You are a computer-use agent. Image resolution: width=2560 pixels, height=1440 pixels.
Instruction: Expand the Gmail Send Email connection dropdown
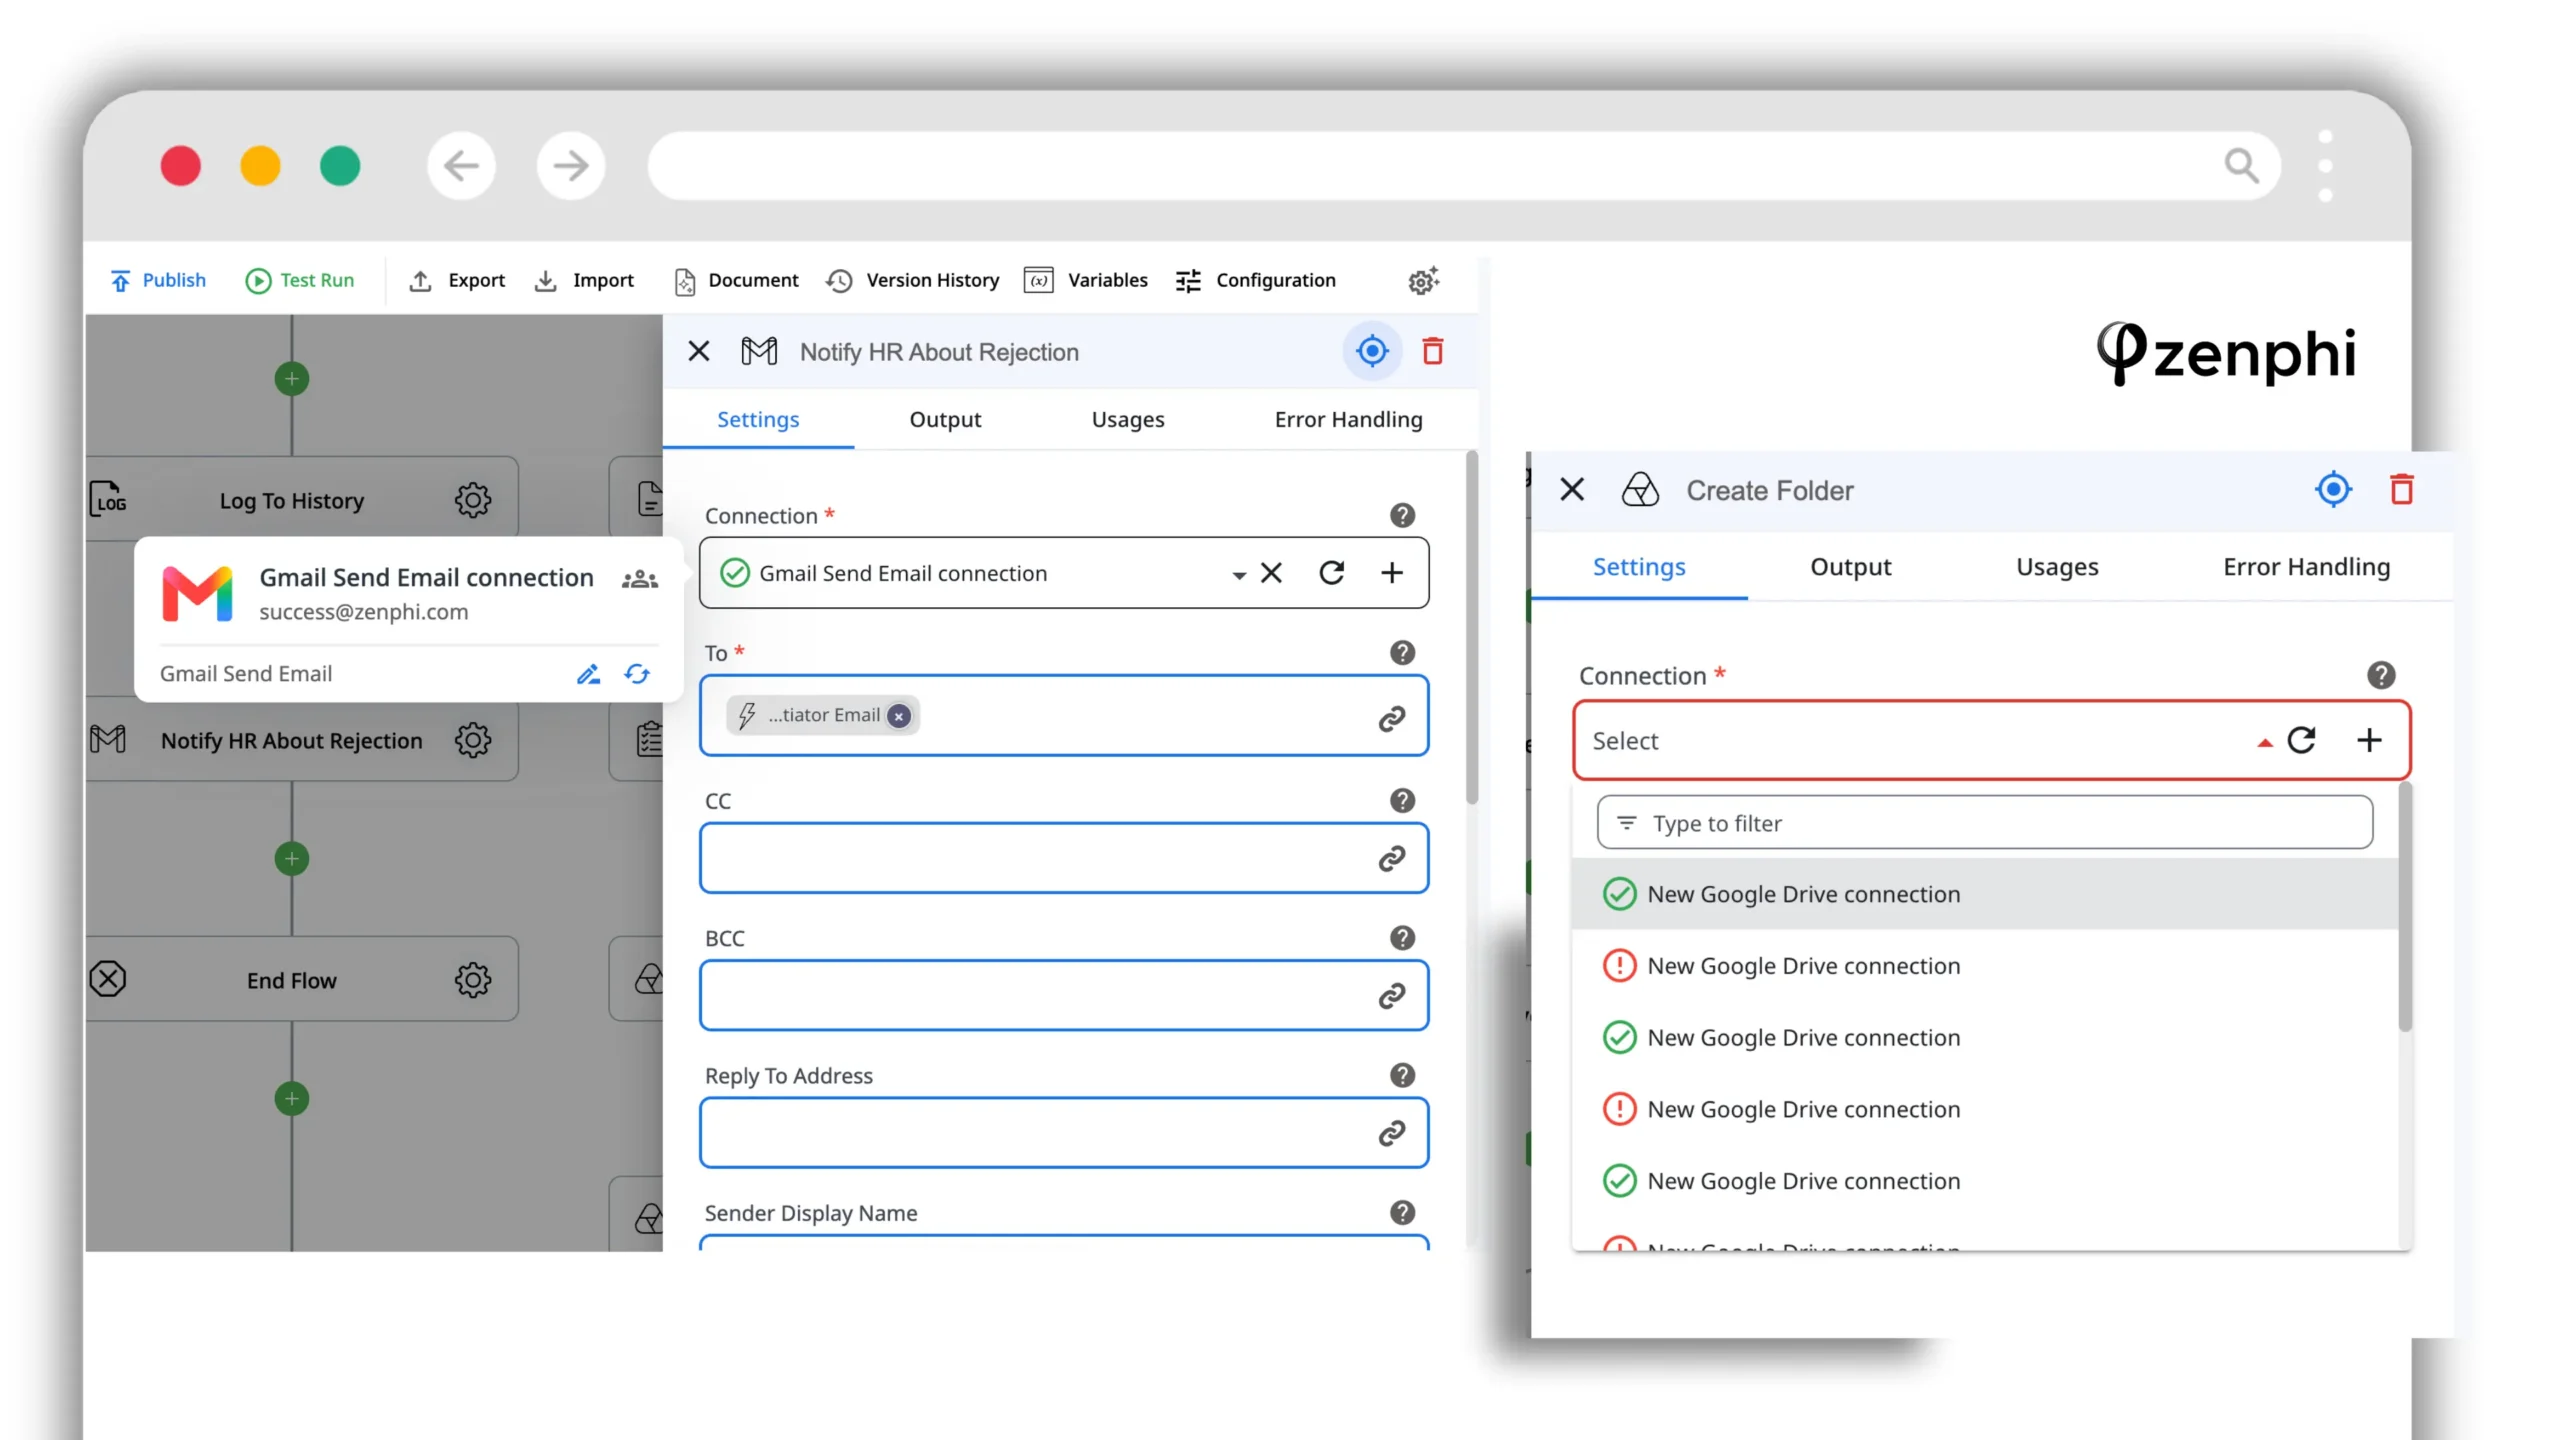(x=1239, y=574)
